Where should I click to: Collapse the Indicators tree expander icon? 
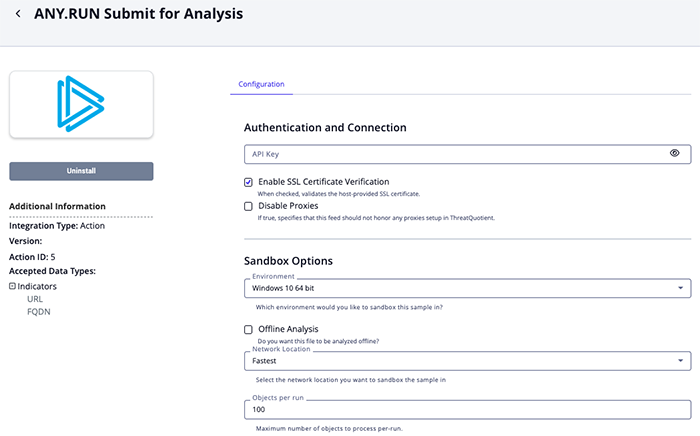[13, 286]
